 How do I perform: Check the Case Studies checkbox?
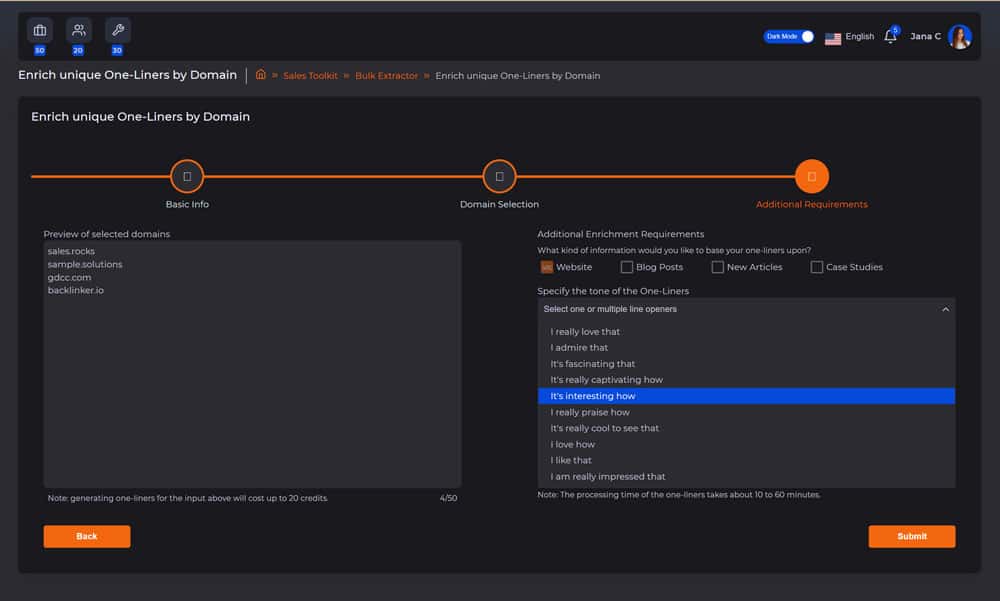(817, 267)
